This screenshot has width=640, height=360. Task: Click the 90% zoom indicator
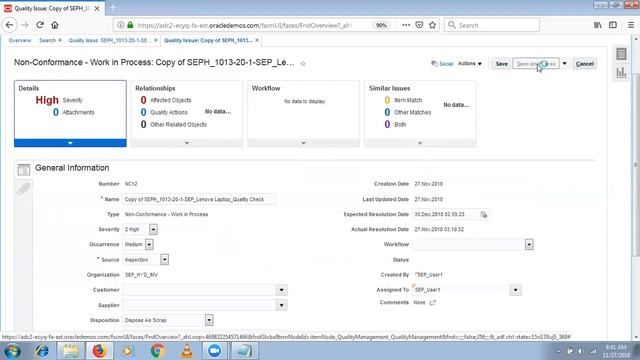381,25
